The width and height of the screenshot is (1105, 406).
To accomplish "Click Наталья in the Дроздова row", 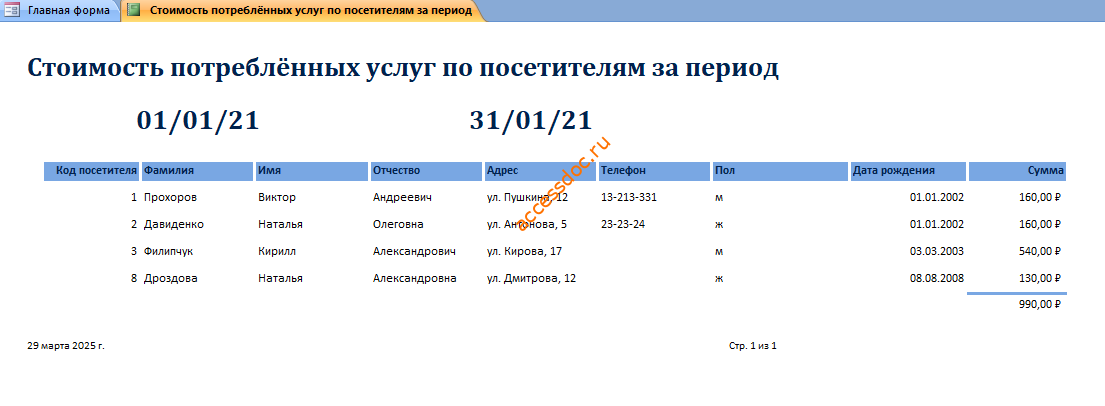I will 280,278.
